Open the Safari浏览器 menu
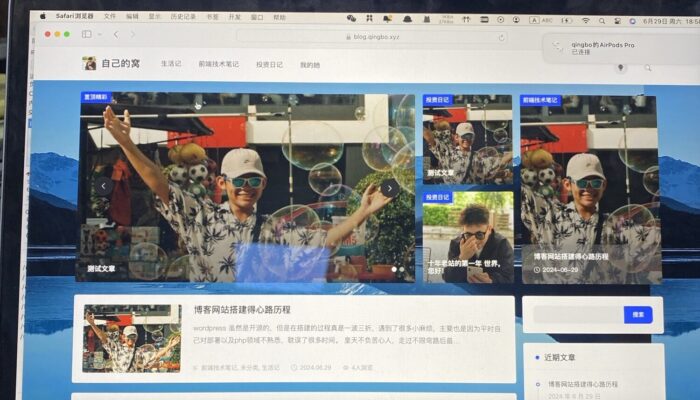This screenshot has height=400, width=700. tap(75, 16)
